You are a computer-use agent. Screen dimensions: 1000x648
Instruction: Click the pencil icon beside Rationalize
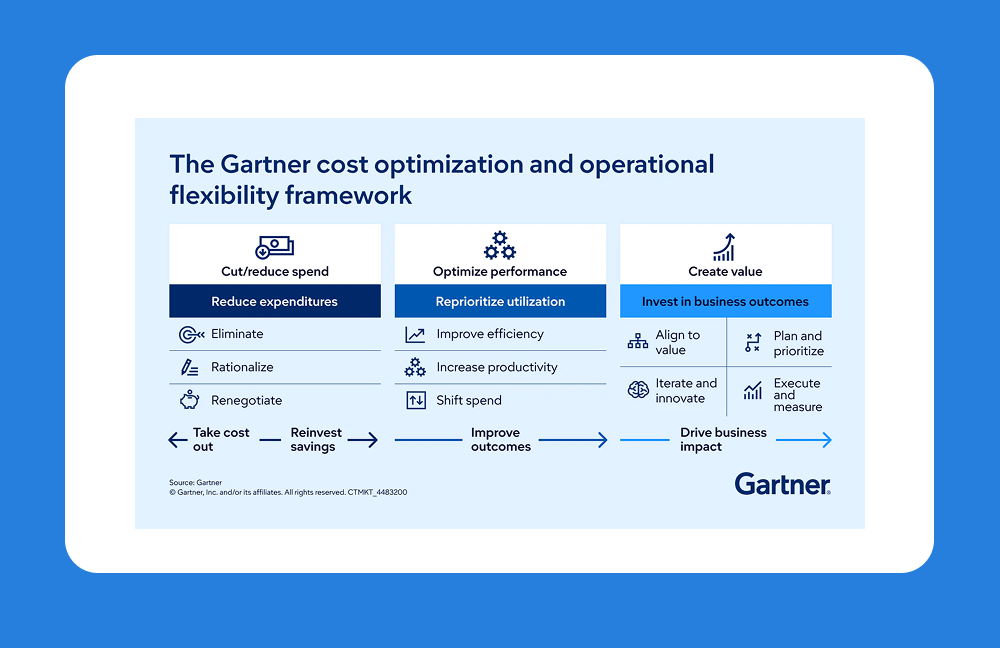click(189, 367)
